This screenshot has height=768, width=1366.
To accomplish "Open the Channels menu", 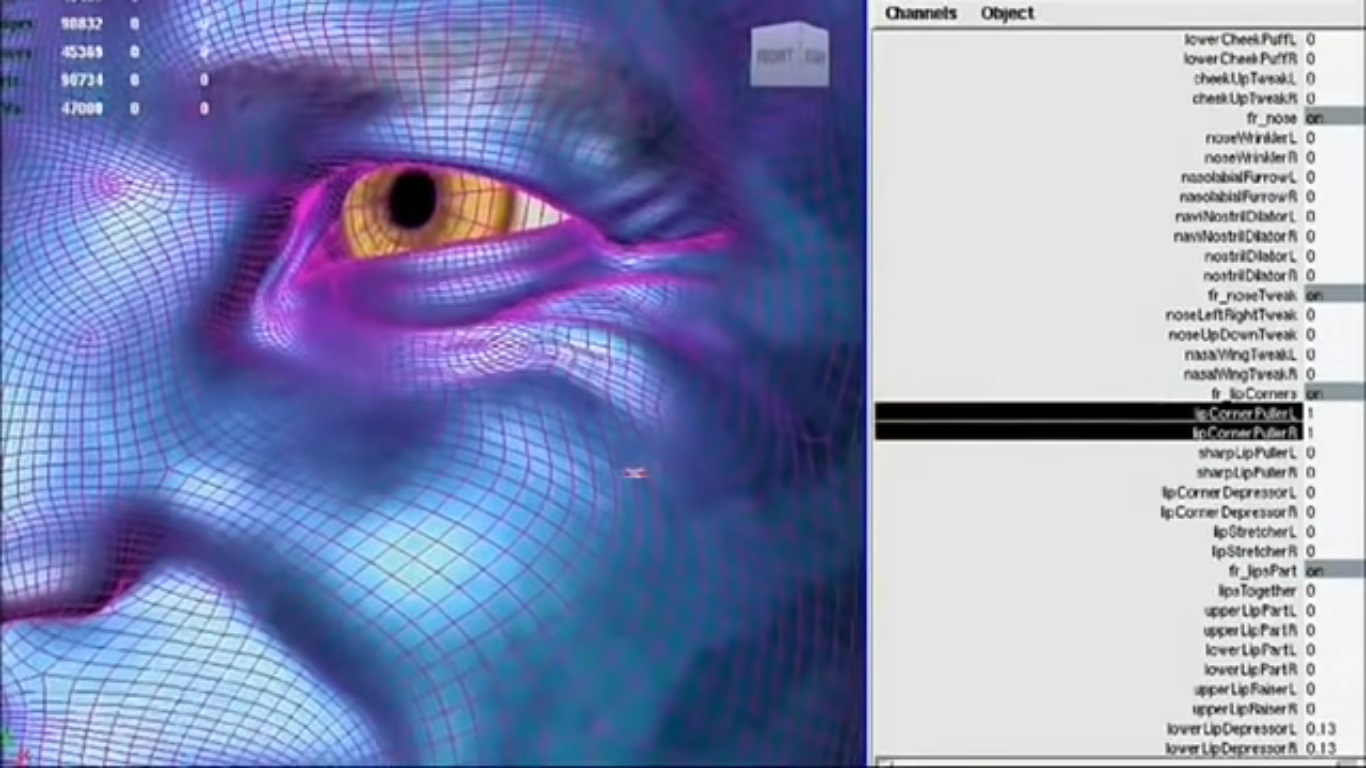I will coord(920,13).
